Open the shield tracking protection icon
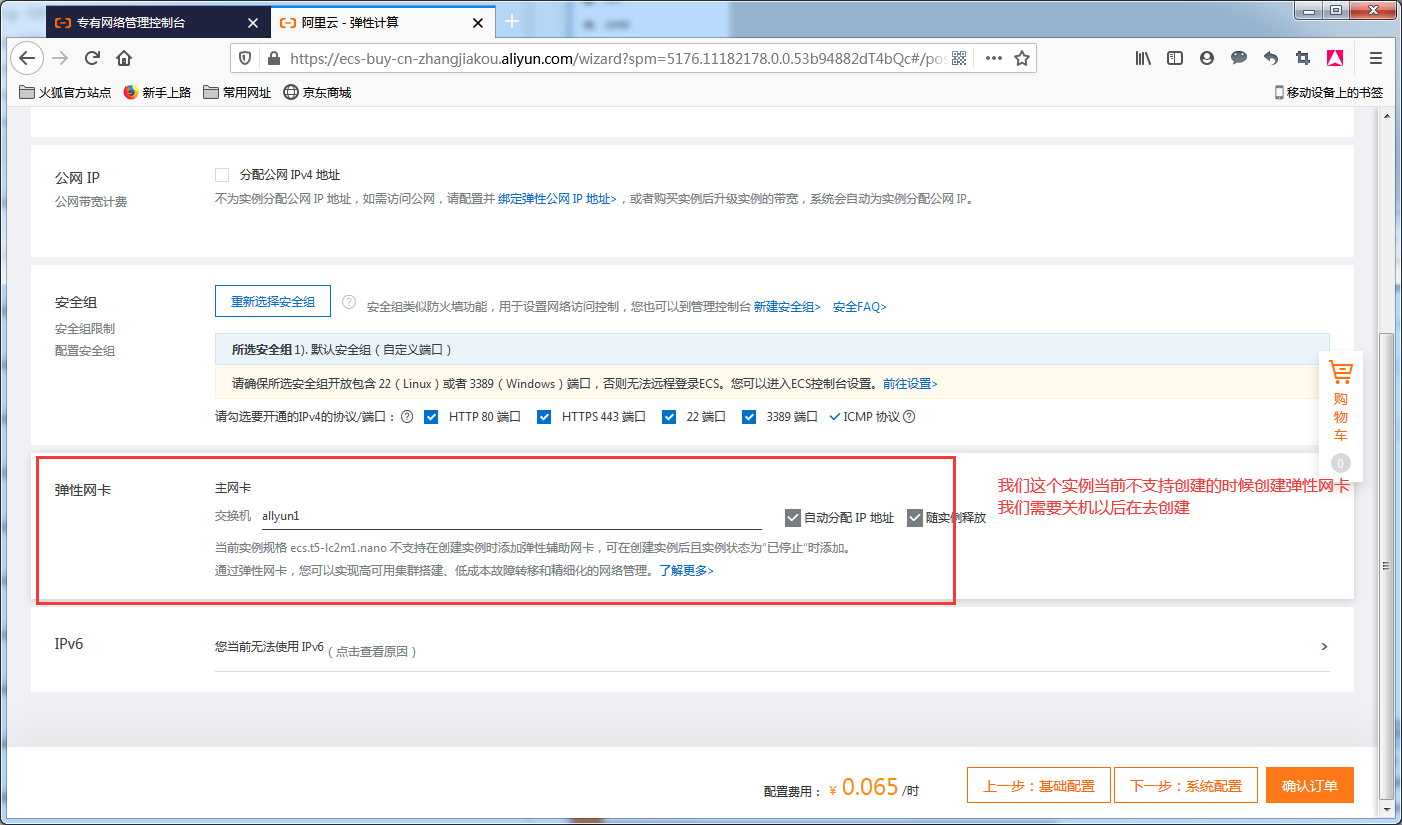1402x825 pixels. click(x=244, y=58)
